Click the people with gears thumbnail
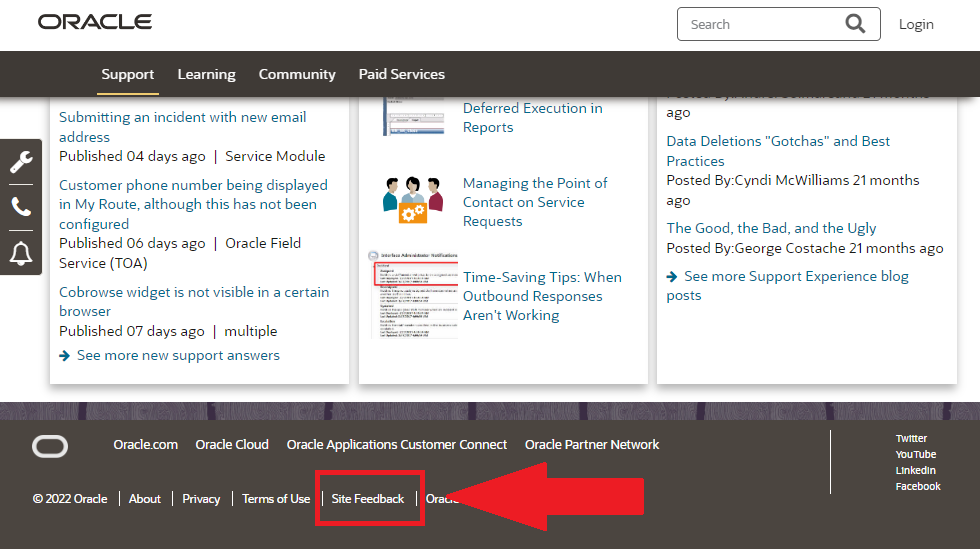Screen dimensions: 980x549 pyautogui.click(x=413, y=200)
